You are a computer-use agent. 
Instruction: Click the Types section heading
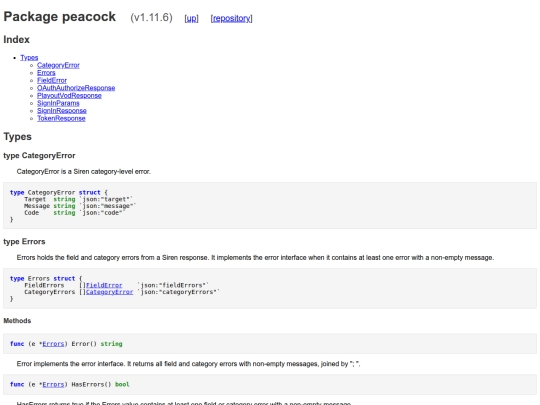point(18,137)
